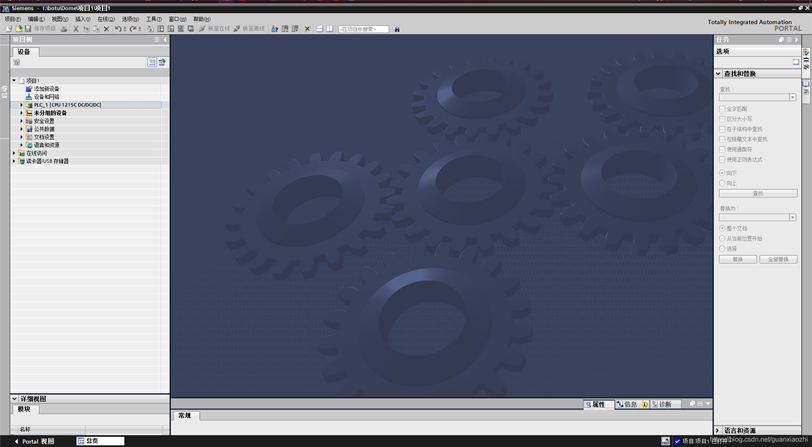Screen dimensions: 812x447
Task: Click the Cut scissors icon
Action: click(x=76, y=29)
